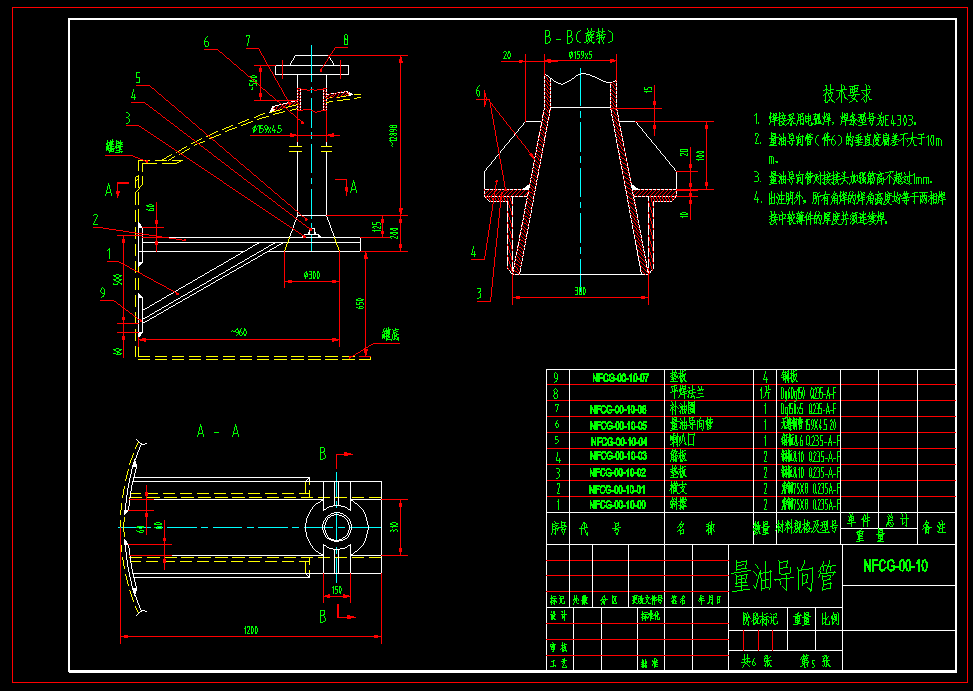973x691 pixels.
Task: Select part code NFCG-00-10-00 in the parts list
Action: [617, 504]
